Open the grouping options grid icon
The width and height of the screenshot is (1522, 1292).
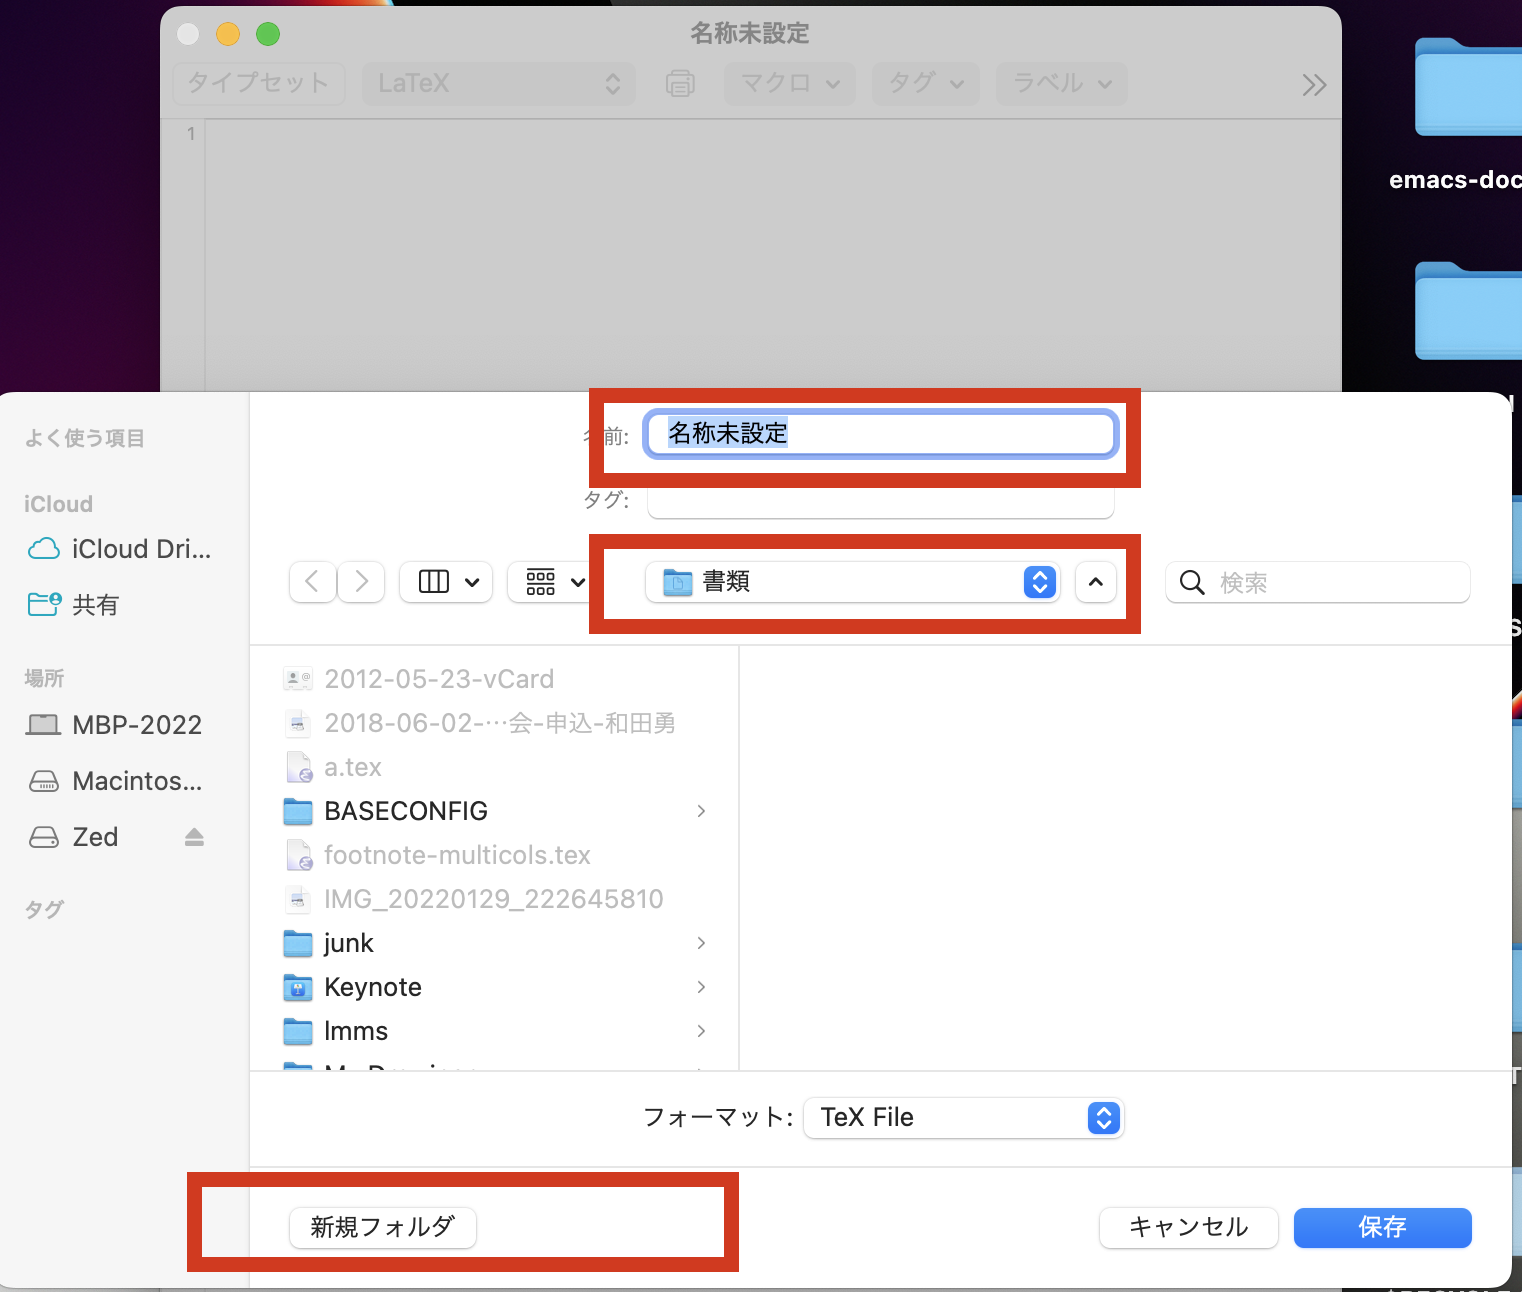pyautogui.click(x=541, y=582)
